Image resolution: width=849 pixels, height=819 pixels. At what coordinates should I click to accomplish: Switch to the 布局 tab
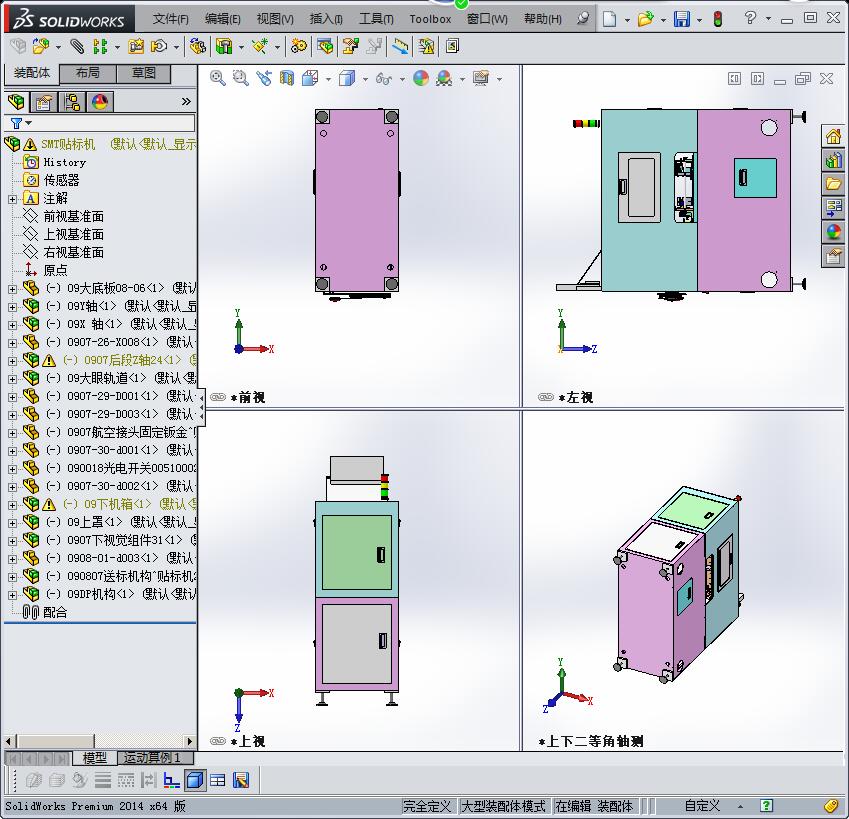pos(87,73)
